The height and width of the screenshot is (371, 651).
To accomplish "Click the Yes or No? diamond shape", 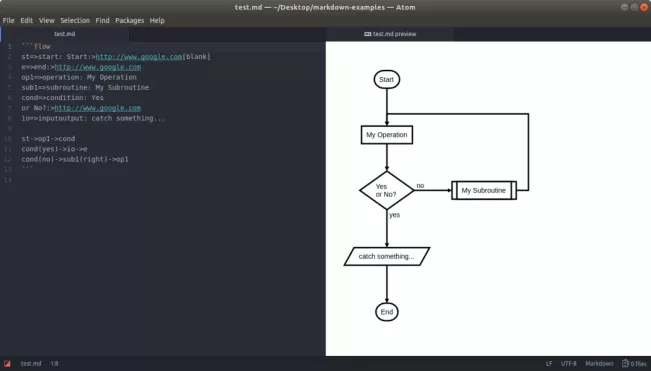I will coord(387,190).
